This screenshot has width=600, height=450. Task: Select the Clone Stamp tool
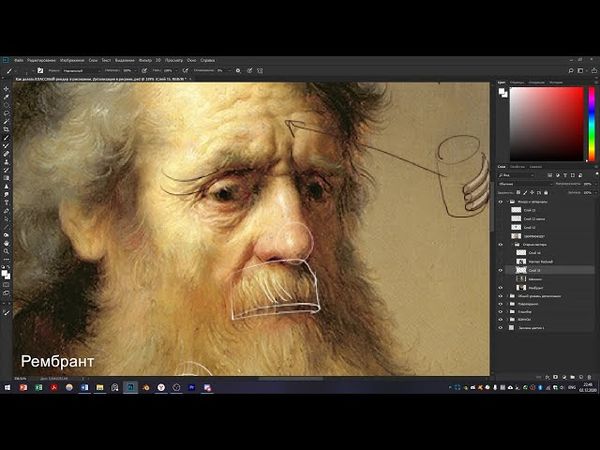pos(6,162)
